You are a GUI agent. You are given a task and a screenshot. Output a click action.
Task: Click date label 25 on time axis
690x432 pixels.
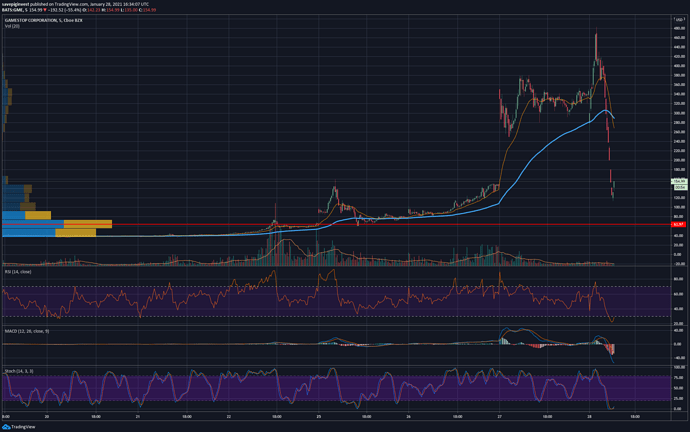tap(319, 416)
